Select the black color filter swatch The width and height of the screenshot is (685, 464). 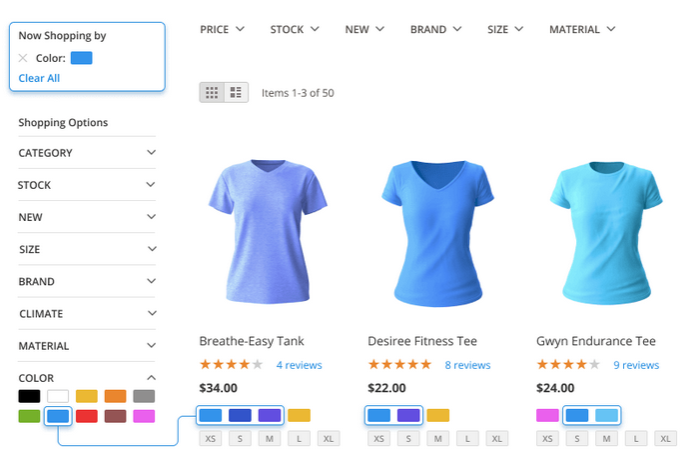(x=29, y=397)
